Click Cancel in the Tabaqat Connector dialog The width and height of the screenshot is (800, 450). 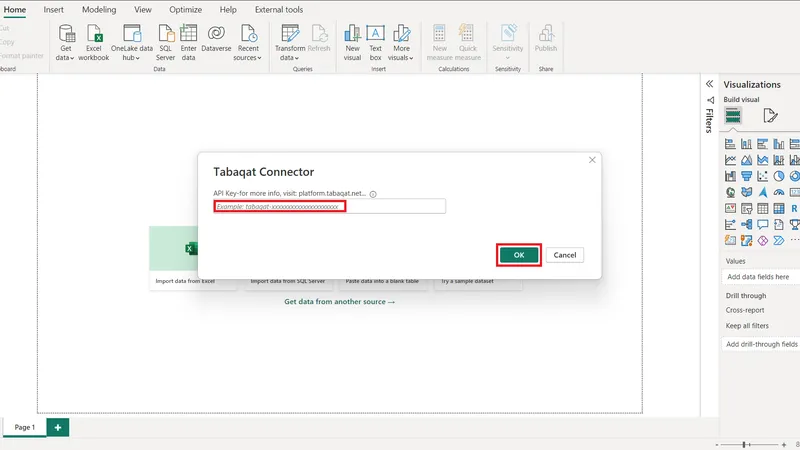click(x=565, y=255)
